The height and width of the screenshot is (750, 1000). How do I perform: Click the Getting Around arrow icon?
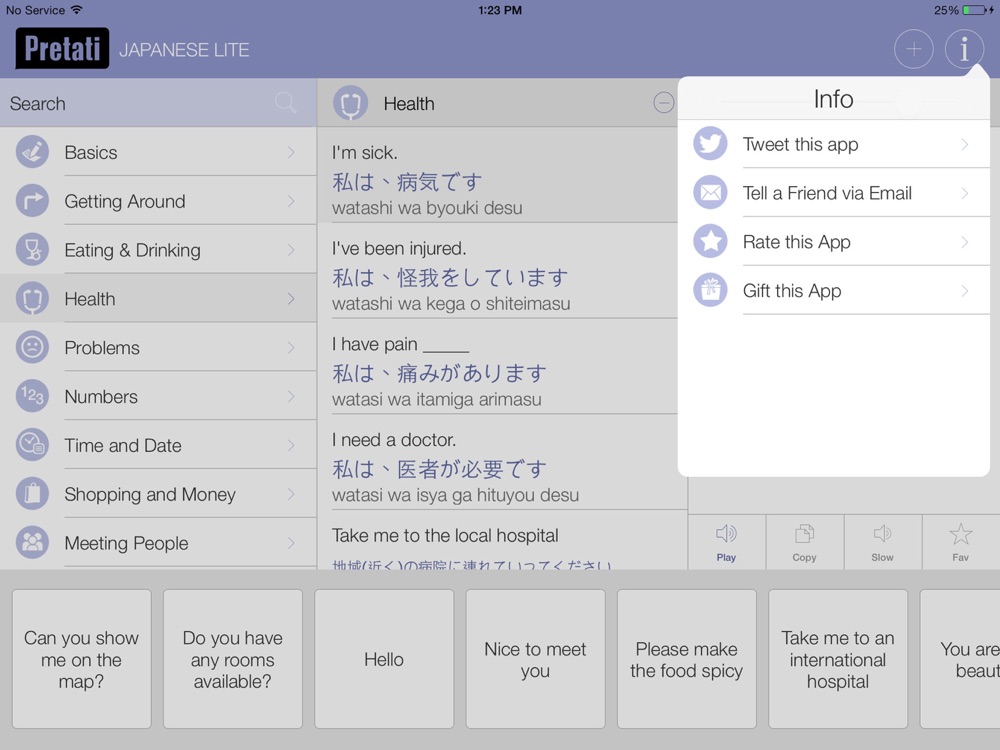click(33, 201)
